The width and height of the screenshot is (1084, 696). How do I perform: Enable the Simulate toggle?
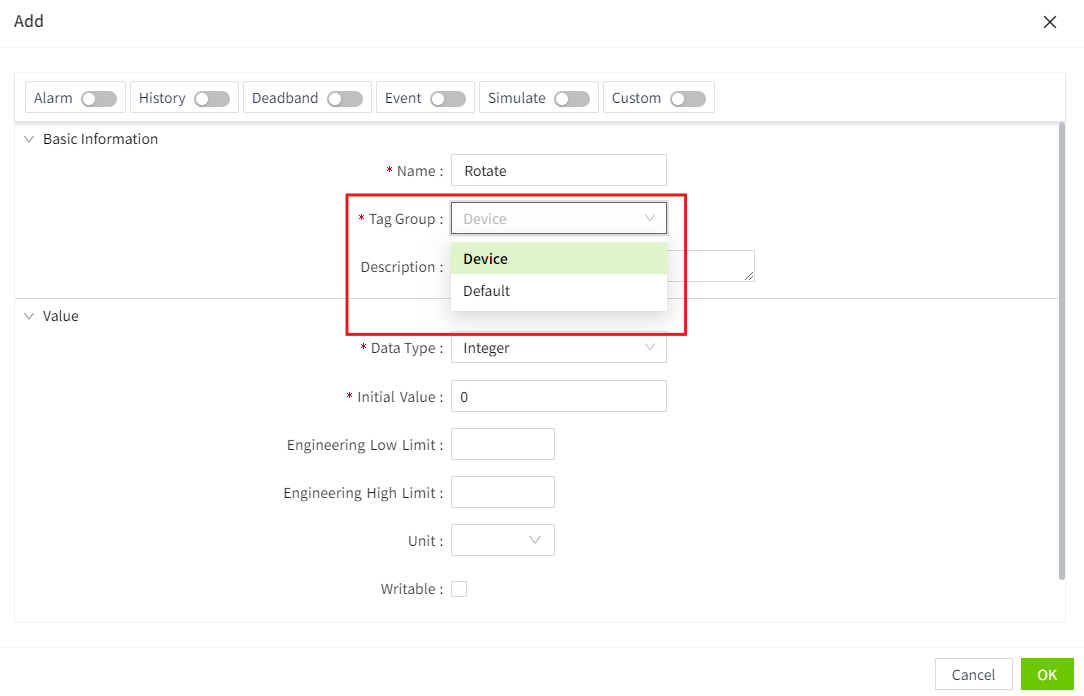pyautogui.click(x=571, y=98)
